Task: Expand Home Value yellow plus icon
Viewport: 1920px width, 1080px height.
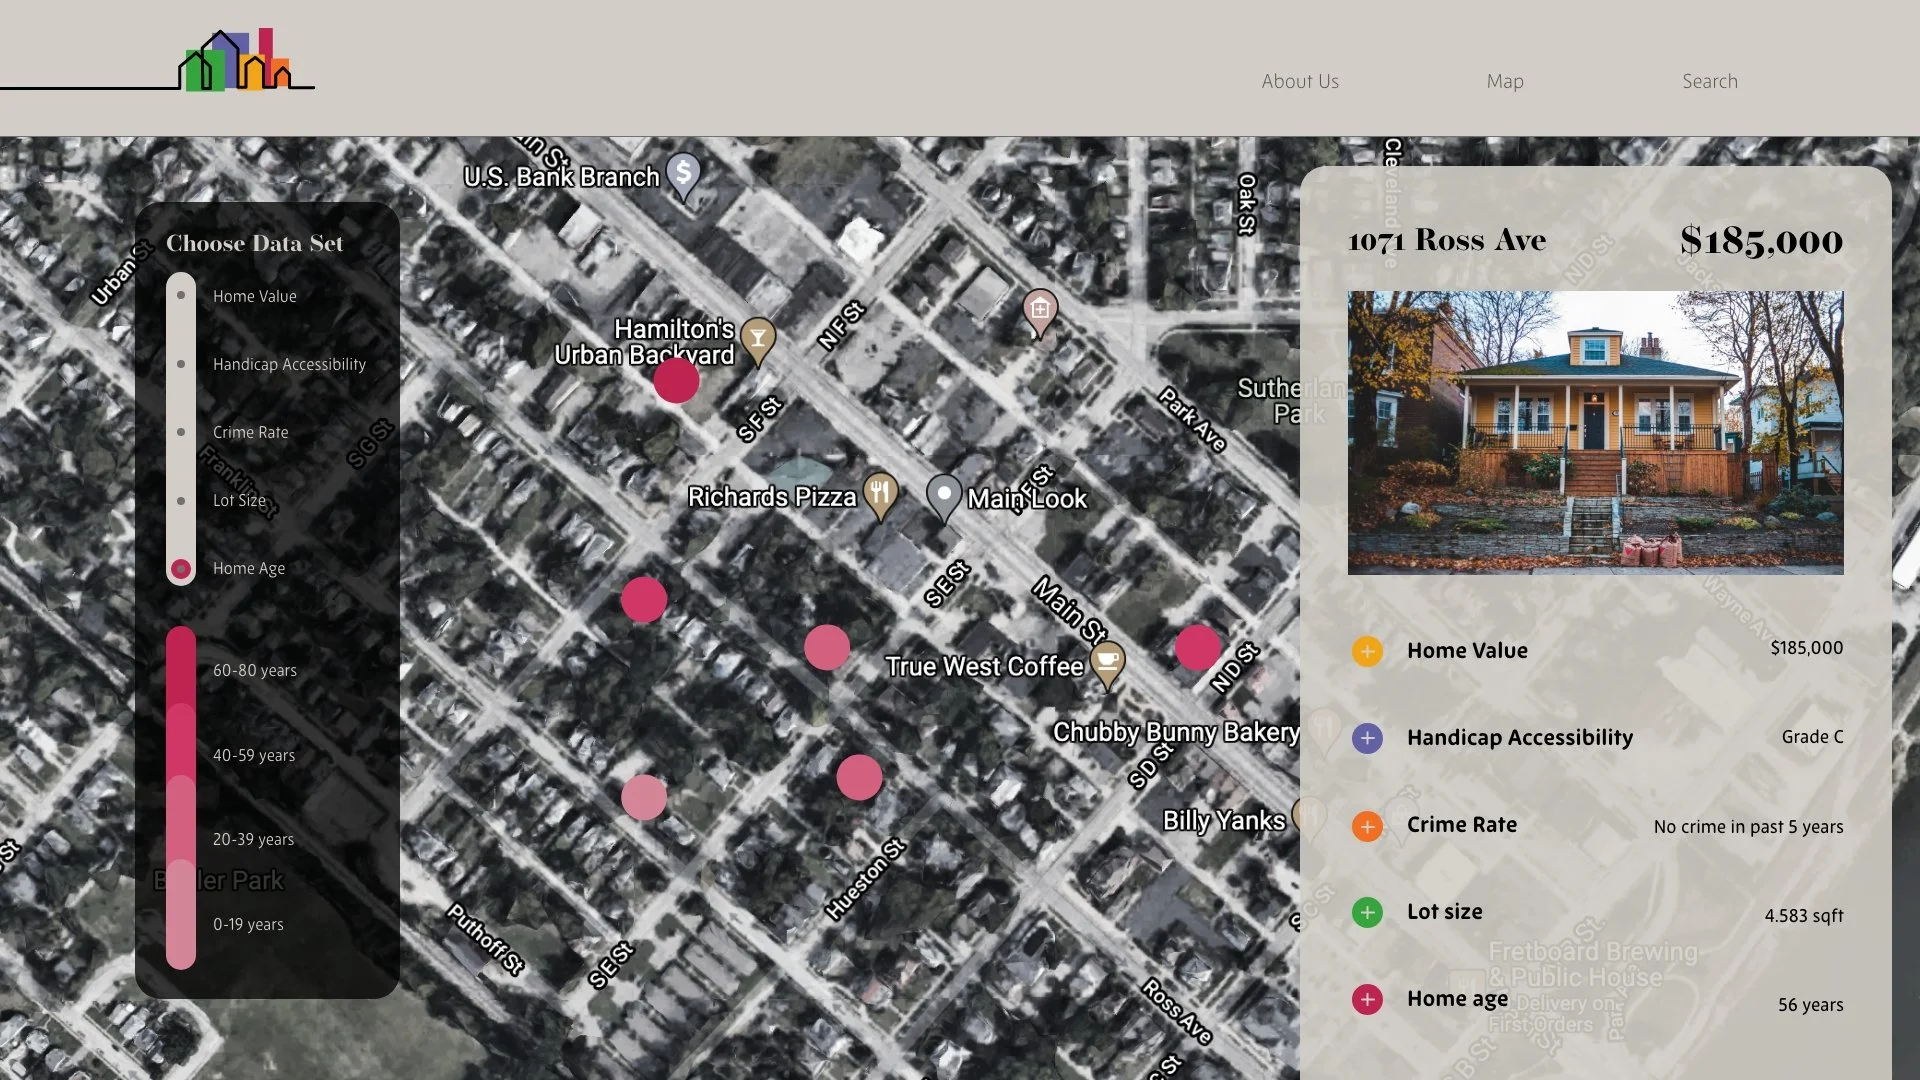Action: (x=1367, y=651)
